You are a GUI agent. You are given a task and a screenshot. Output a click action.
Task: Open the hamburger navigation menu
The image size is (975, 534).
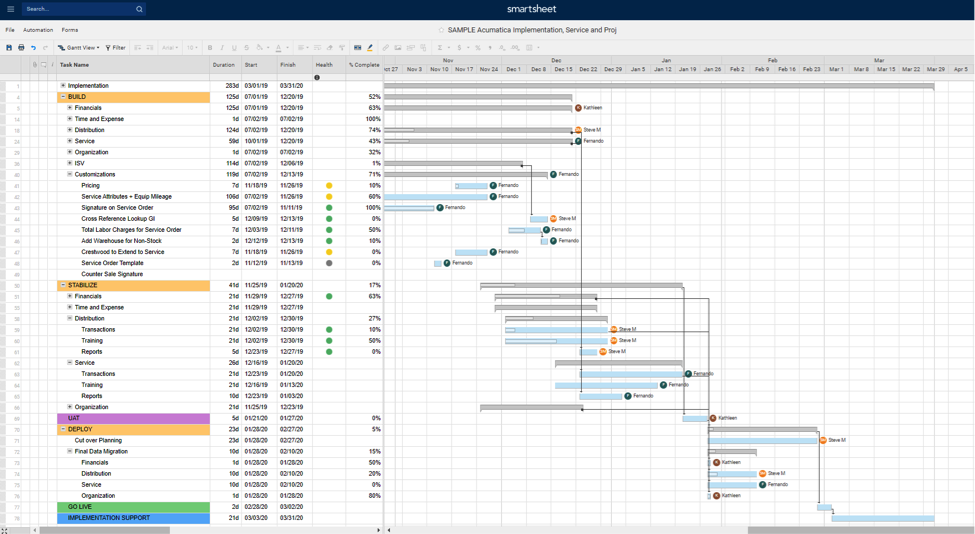point(10,9)
